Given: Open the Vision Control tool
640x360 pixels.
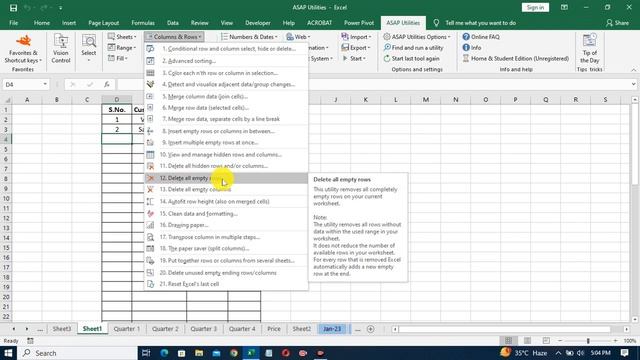Looking at the screenshot, I should tap(61, 49).
